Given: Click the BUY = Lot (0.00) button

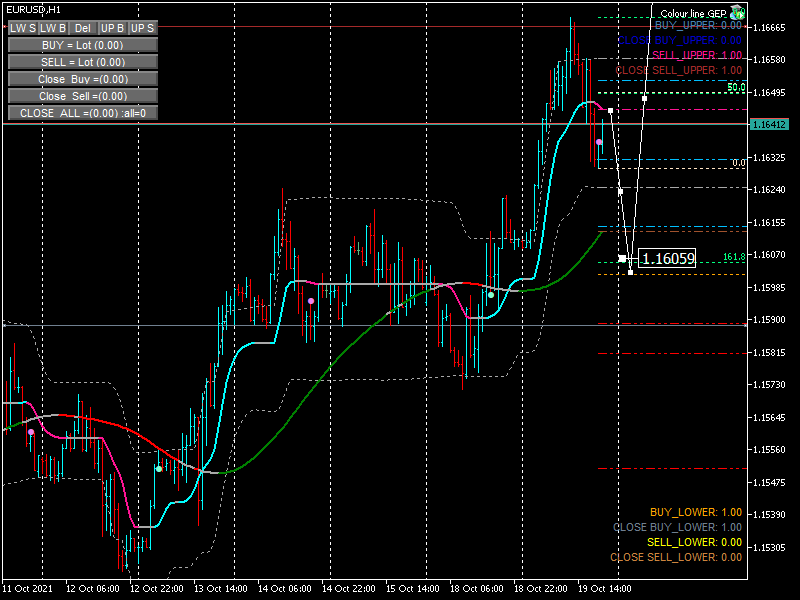Looking at the screenshot, I should 83,45.
